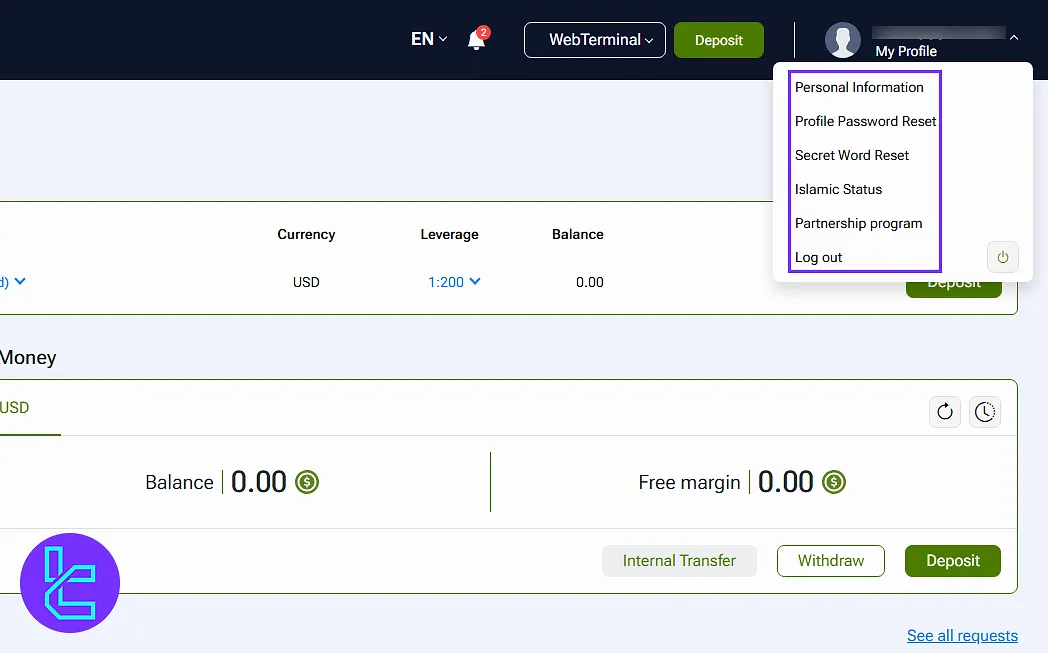Click the refresh icon in the money panel
1048x653 pixels.
944,412
